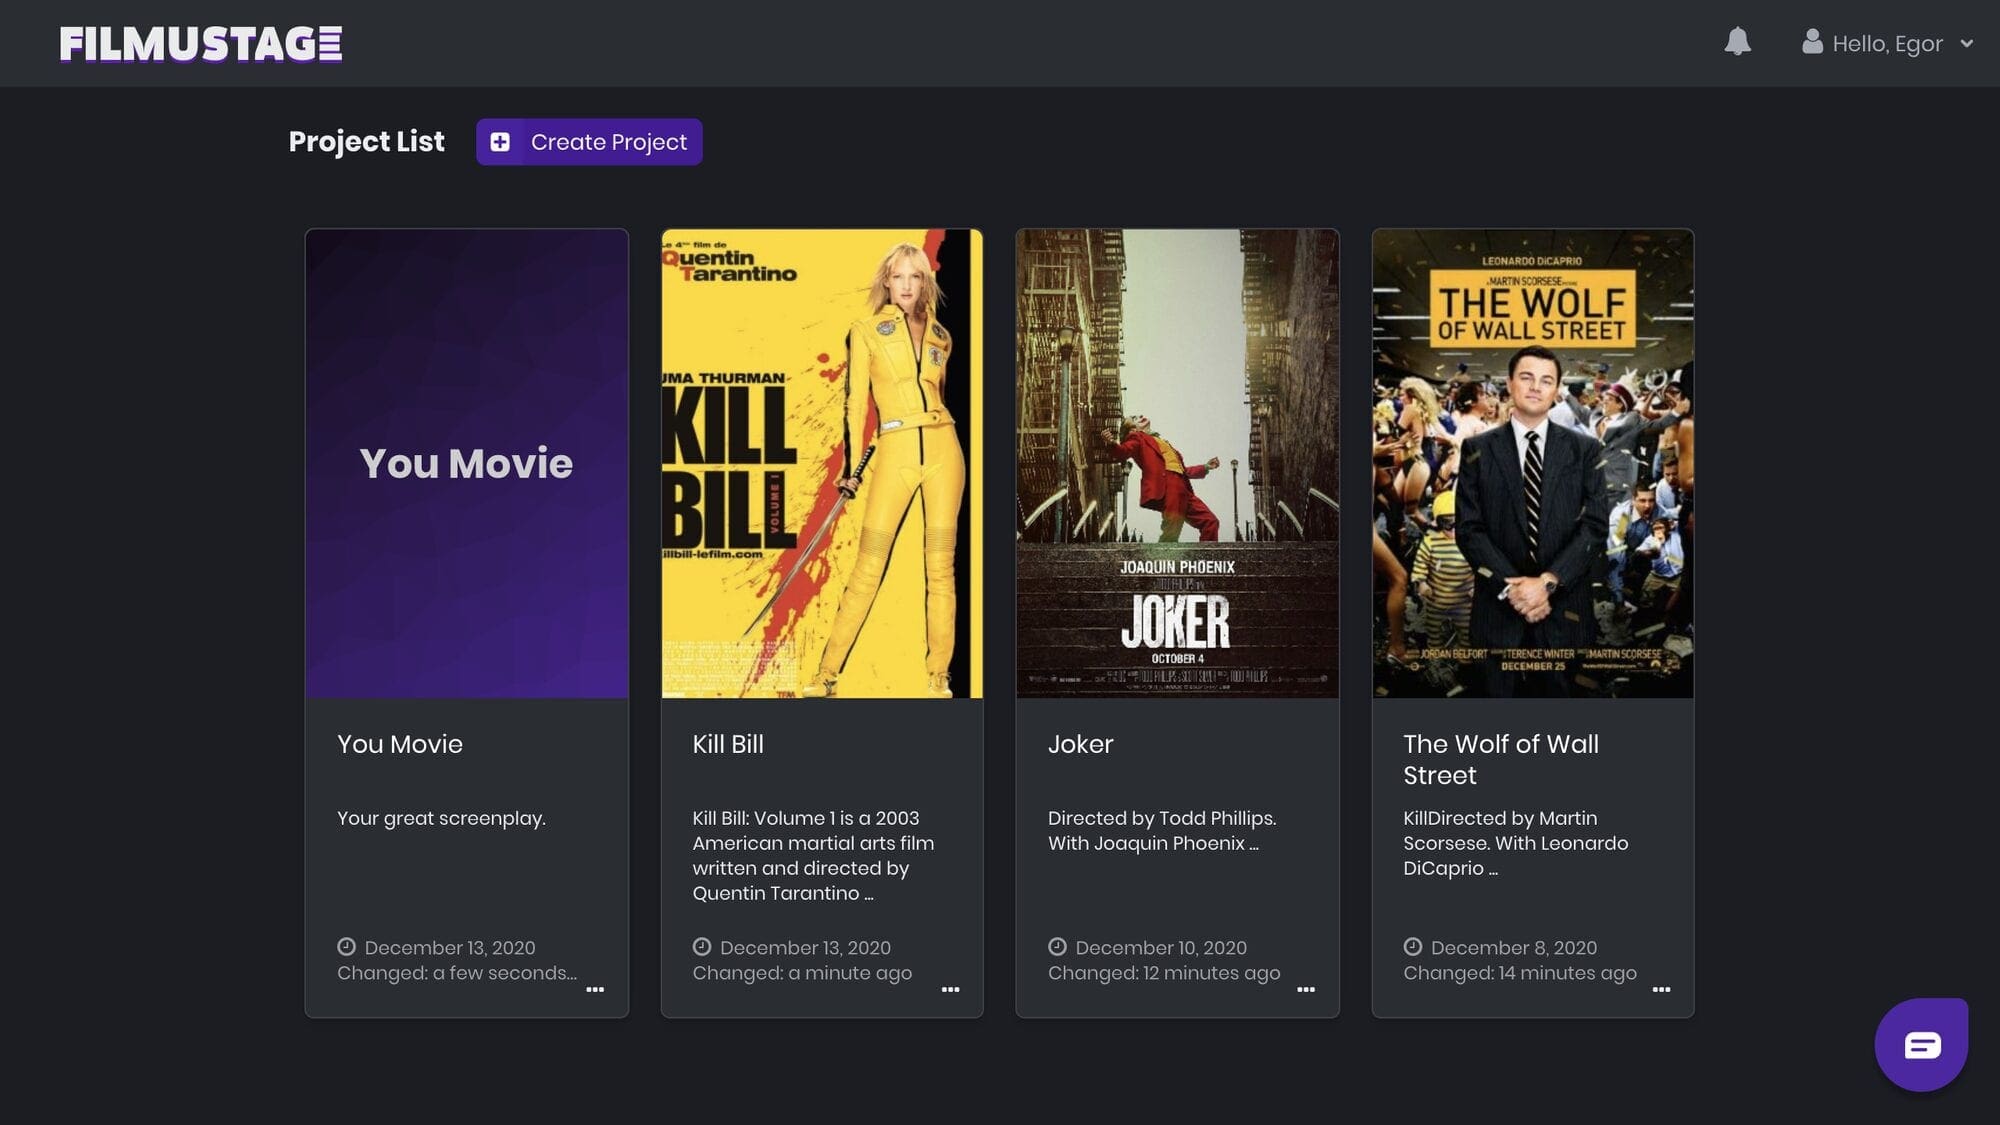Click the plus icon in Create Project
This screenshot has height=1125, width=2000.
pyautogui.click(x=500, y=142)
